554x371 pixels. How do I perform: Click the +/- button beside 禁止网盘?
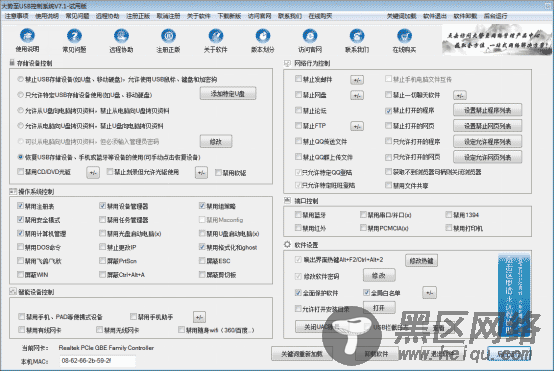[x=357, y=95]
